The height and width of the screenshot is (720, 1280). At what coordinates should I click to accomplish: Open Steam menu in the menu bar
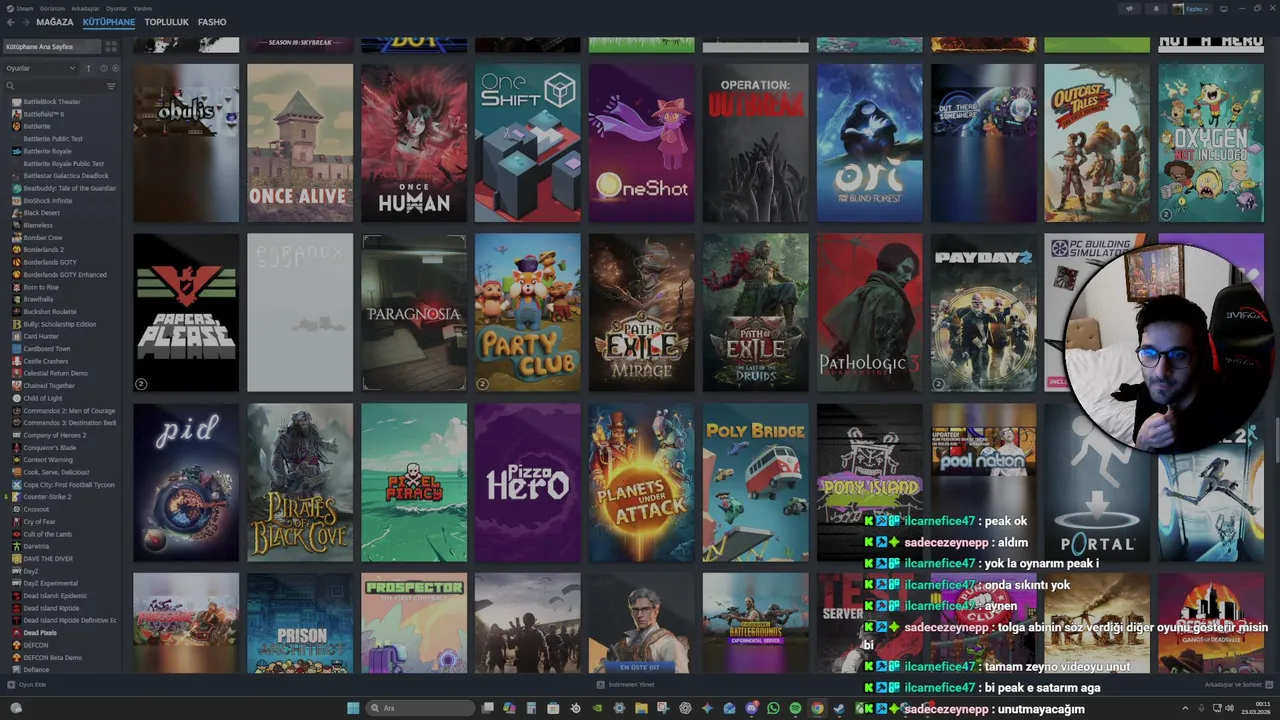(24, 8)
